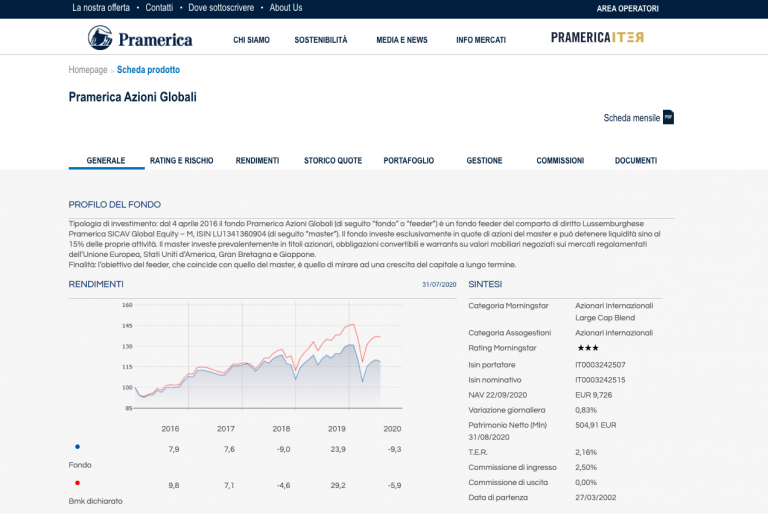
Task: Click the ISIN portatore IT0003242507 value
Action: tap(600, 365)
